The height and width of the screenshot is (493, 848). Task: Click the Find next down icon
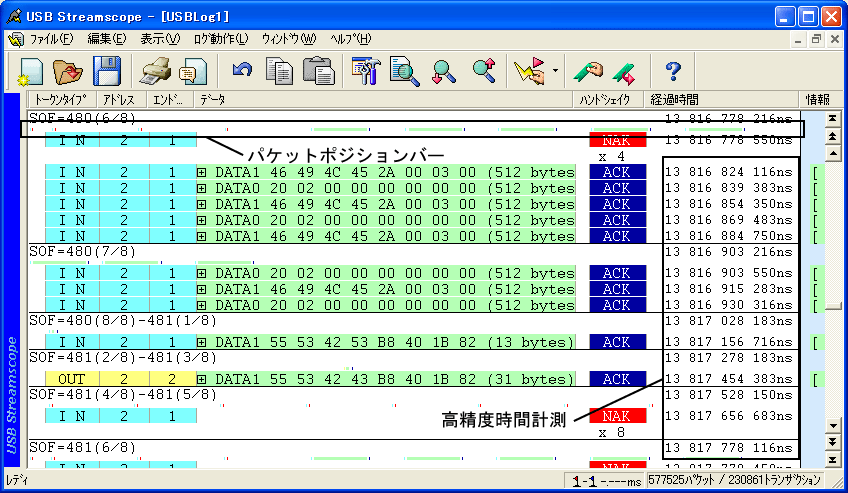[x=443, y=71]
